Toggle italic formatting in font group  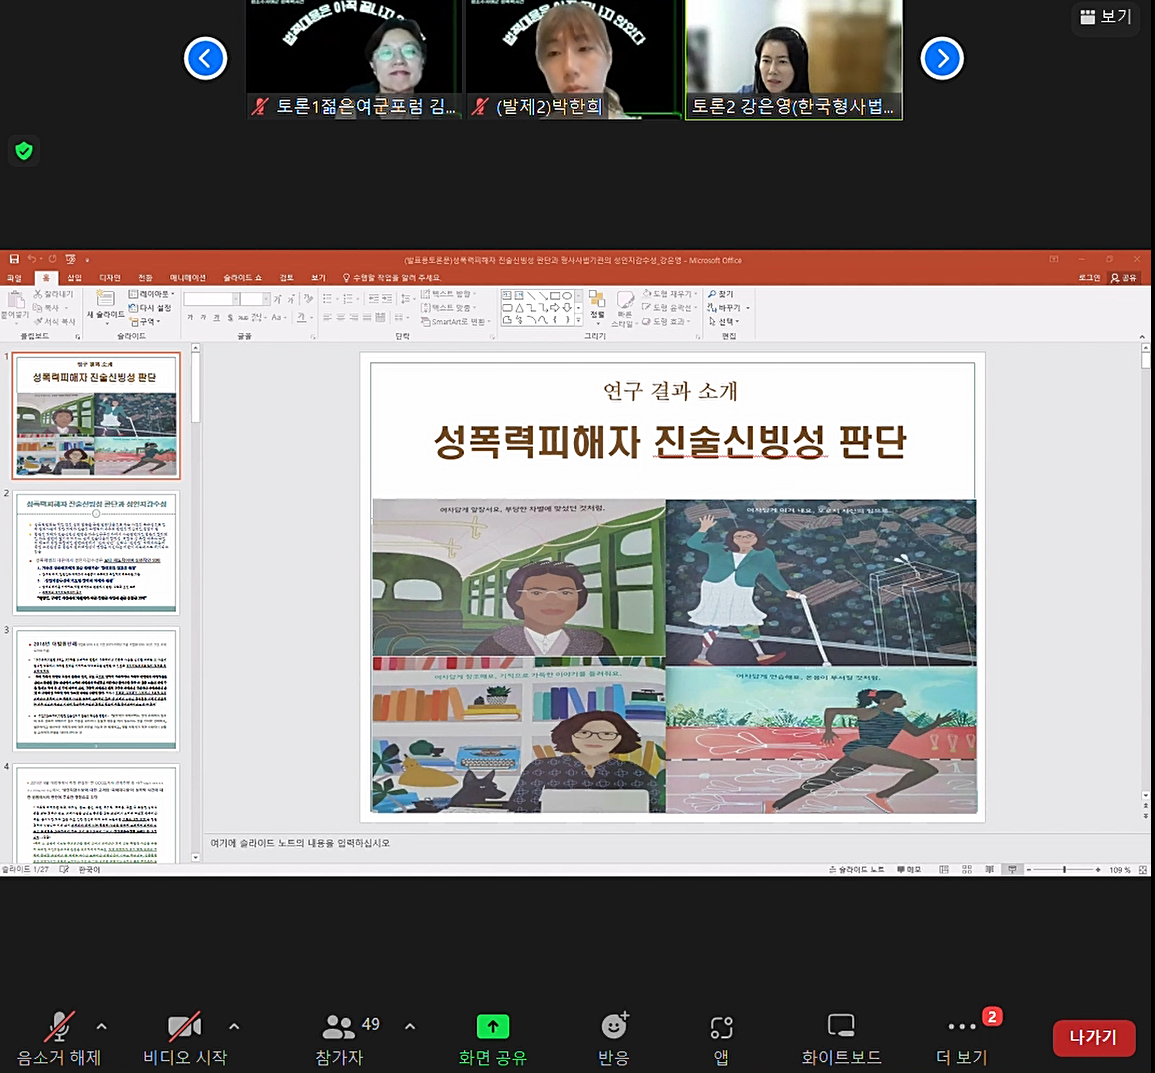[203, 317]
